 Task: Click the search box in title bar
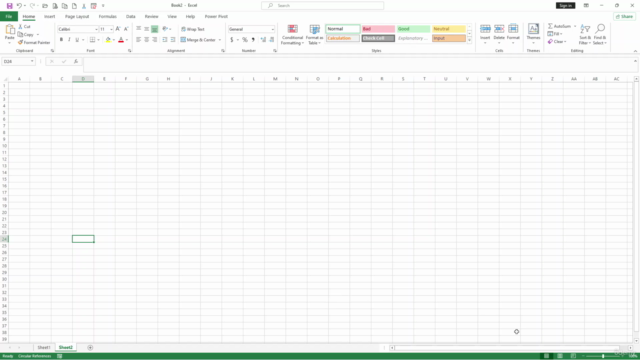coord(322,6)
